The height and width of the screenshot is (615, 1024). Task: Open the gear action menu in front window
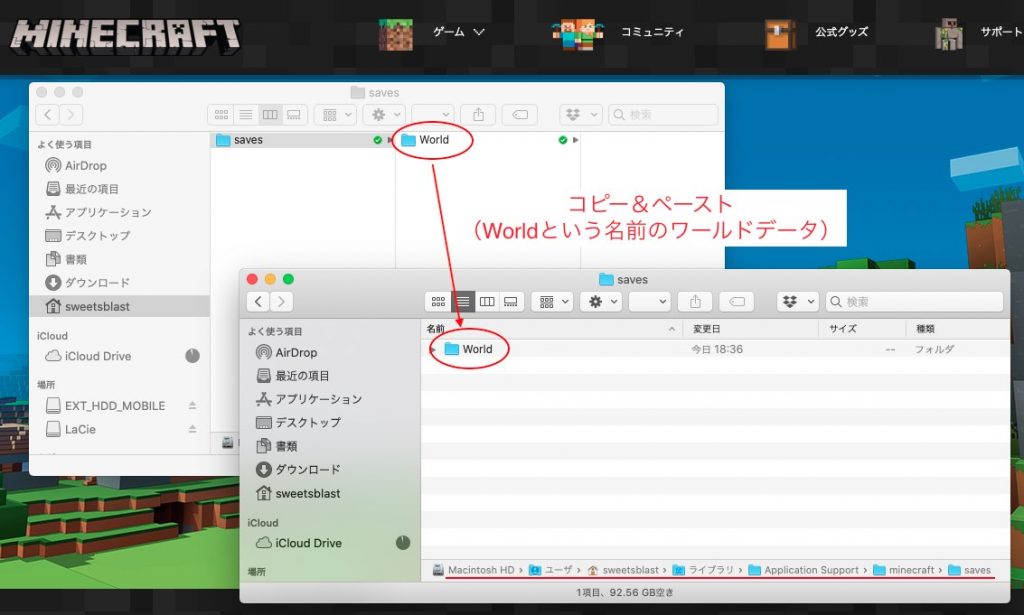point(601,302)
